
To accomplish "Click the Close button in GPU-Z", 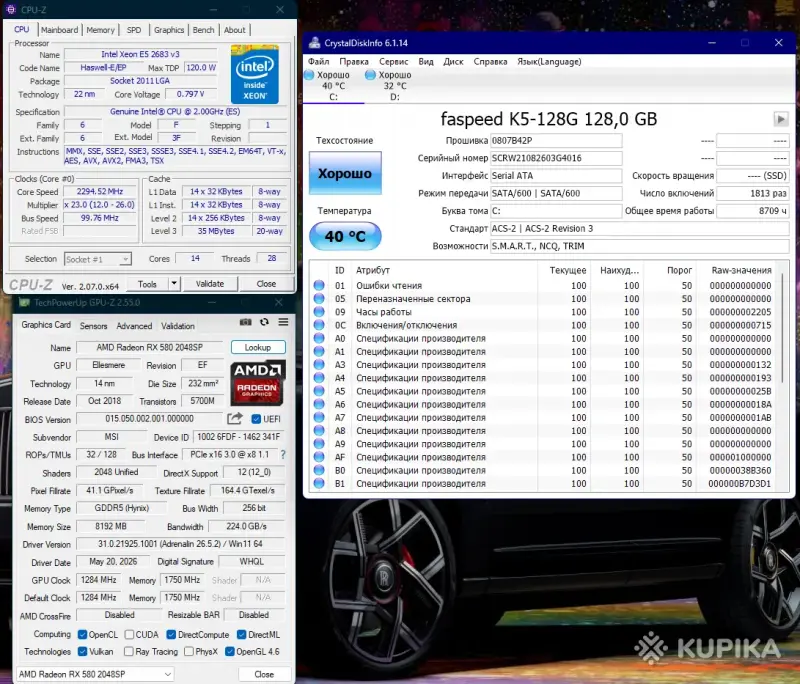I will click(x=264, y=674).
